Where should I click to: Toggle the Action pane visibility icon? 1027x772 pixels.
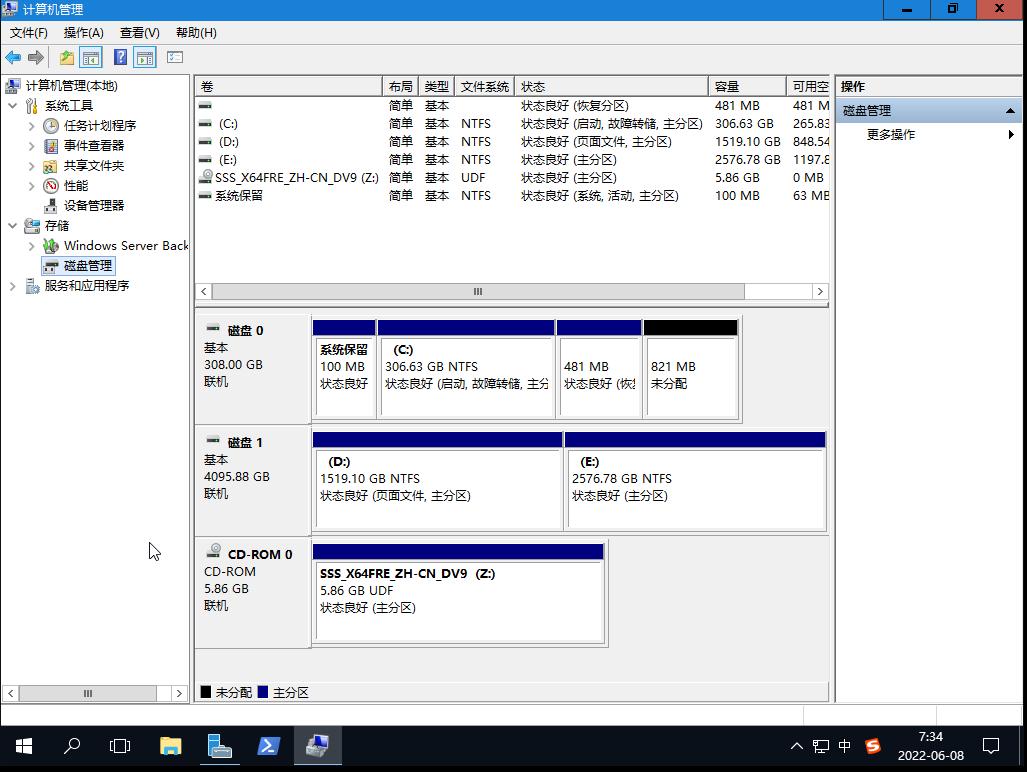(x=144, y=57)
